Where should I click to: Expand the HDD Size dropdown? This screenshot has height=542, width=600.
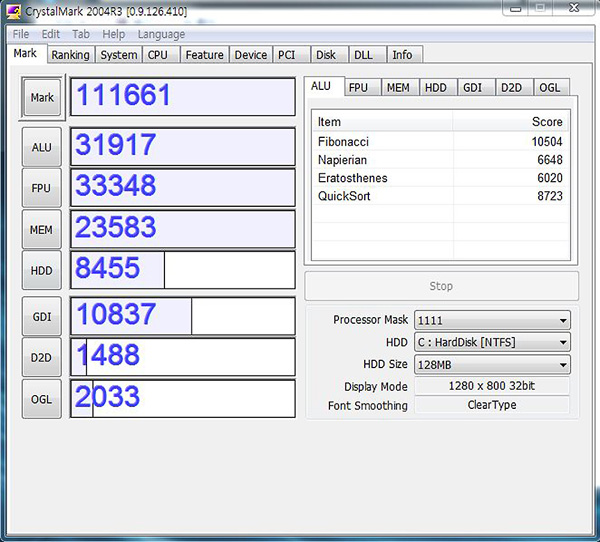(x=492, y=364)
